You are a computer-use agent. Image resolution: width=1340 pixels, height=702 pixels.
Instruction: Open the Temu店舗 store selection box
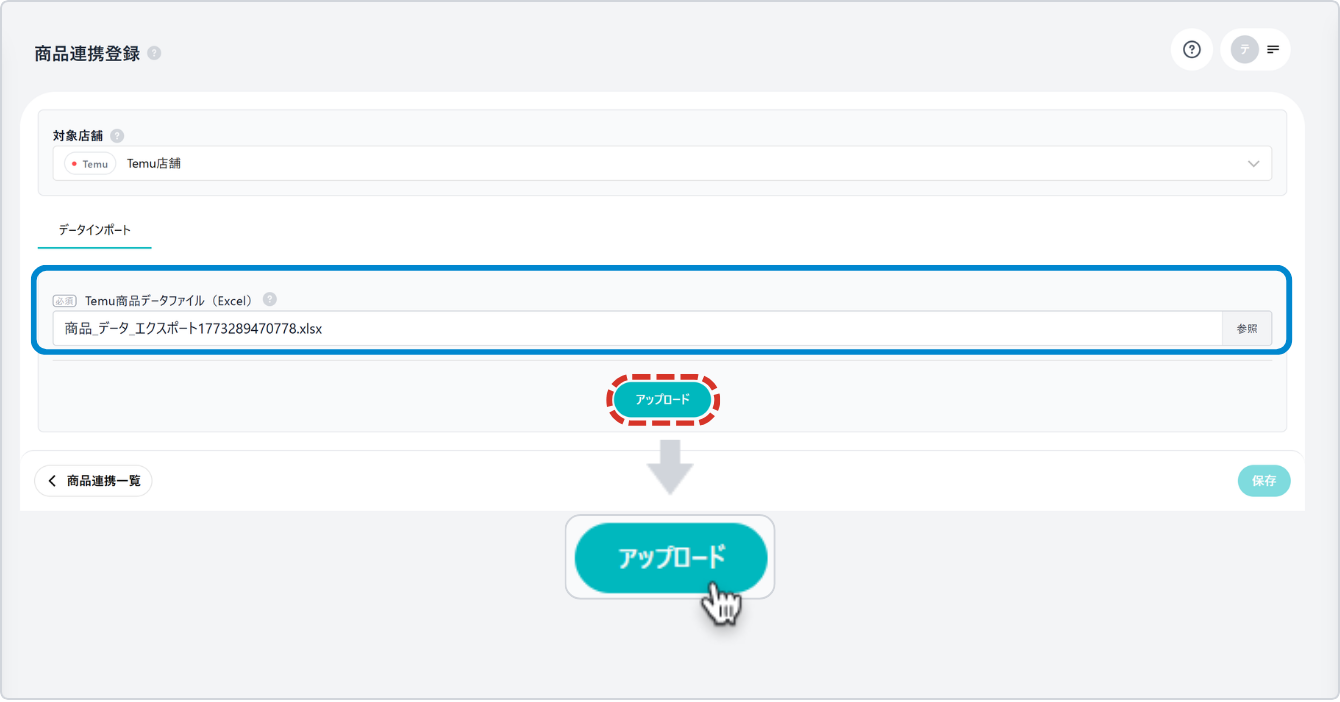click(660, 164)
